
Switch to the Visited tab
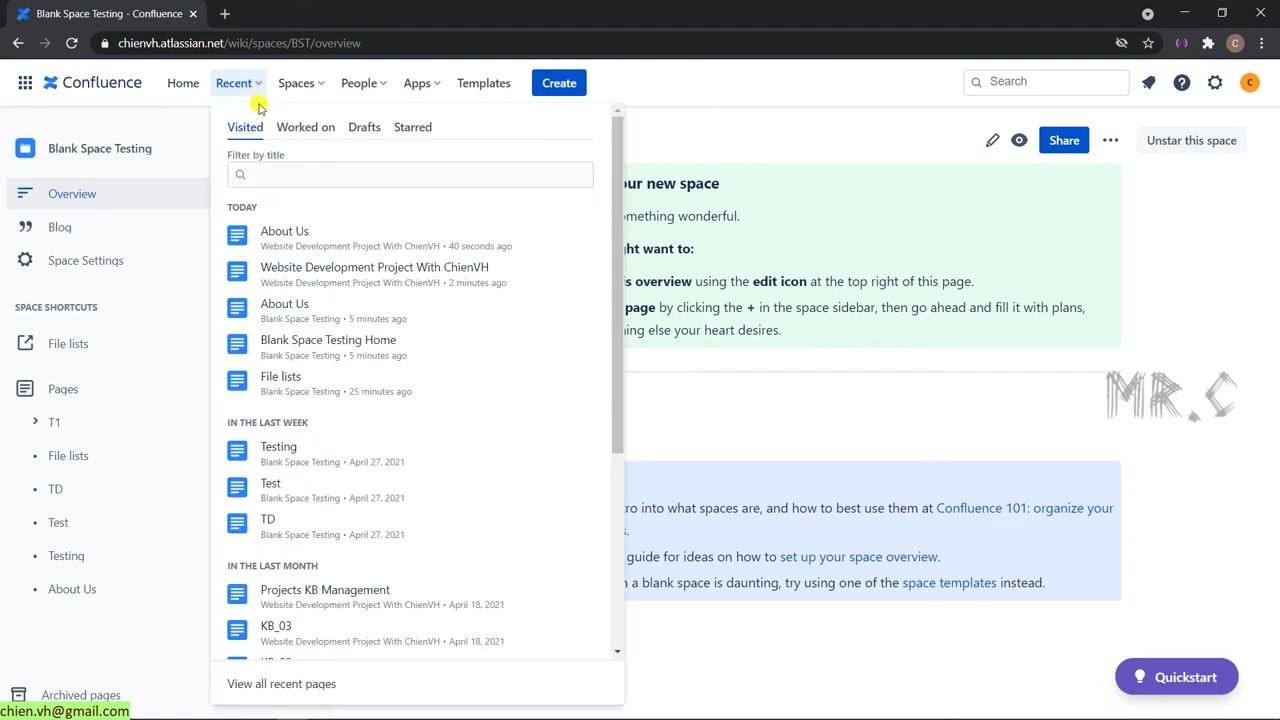tap(245, 127)
